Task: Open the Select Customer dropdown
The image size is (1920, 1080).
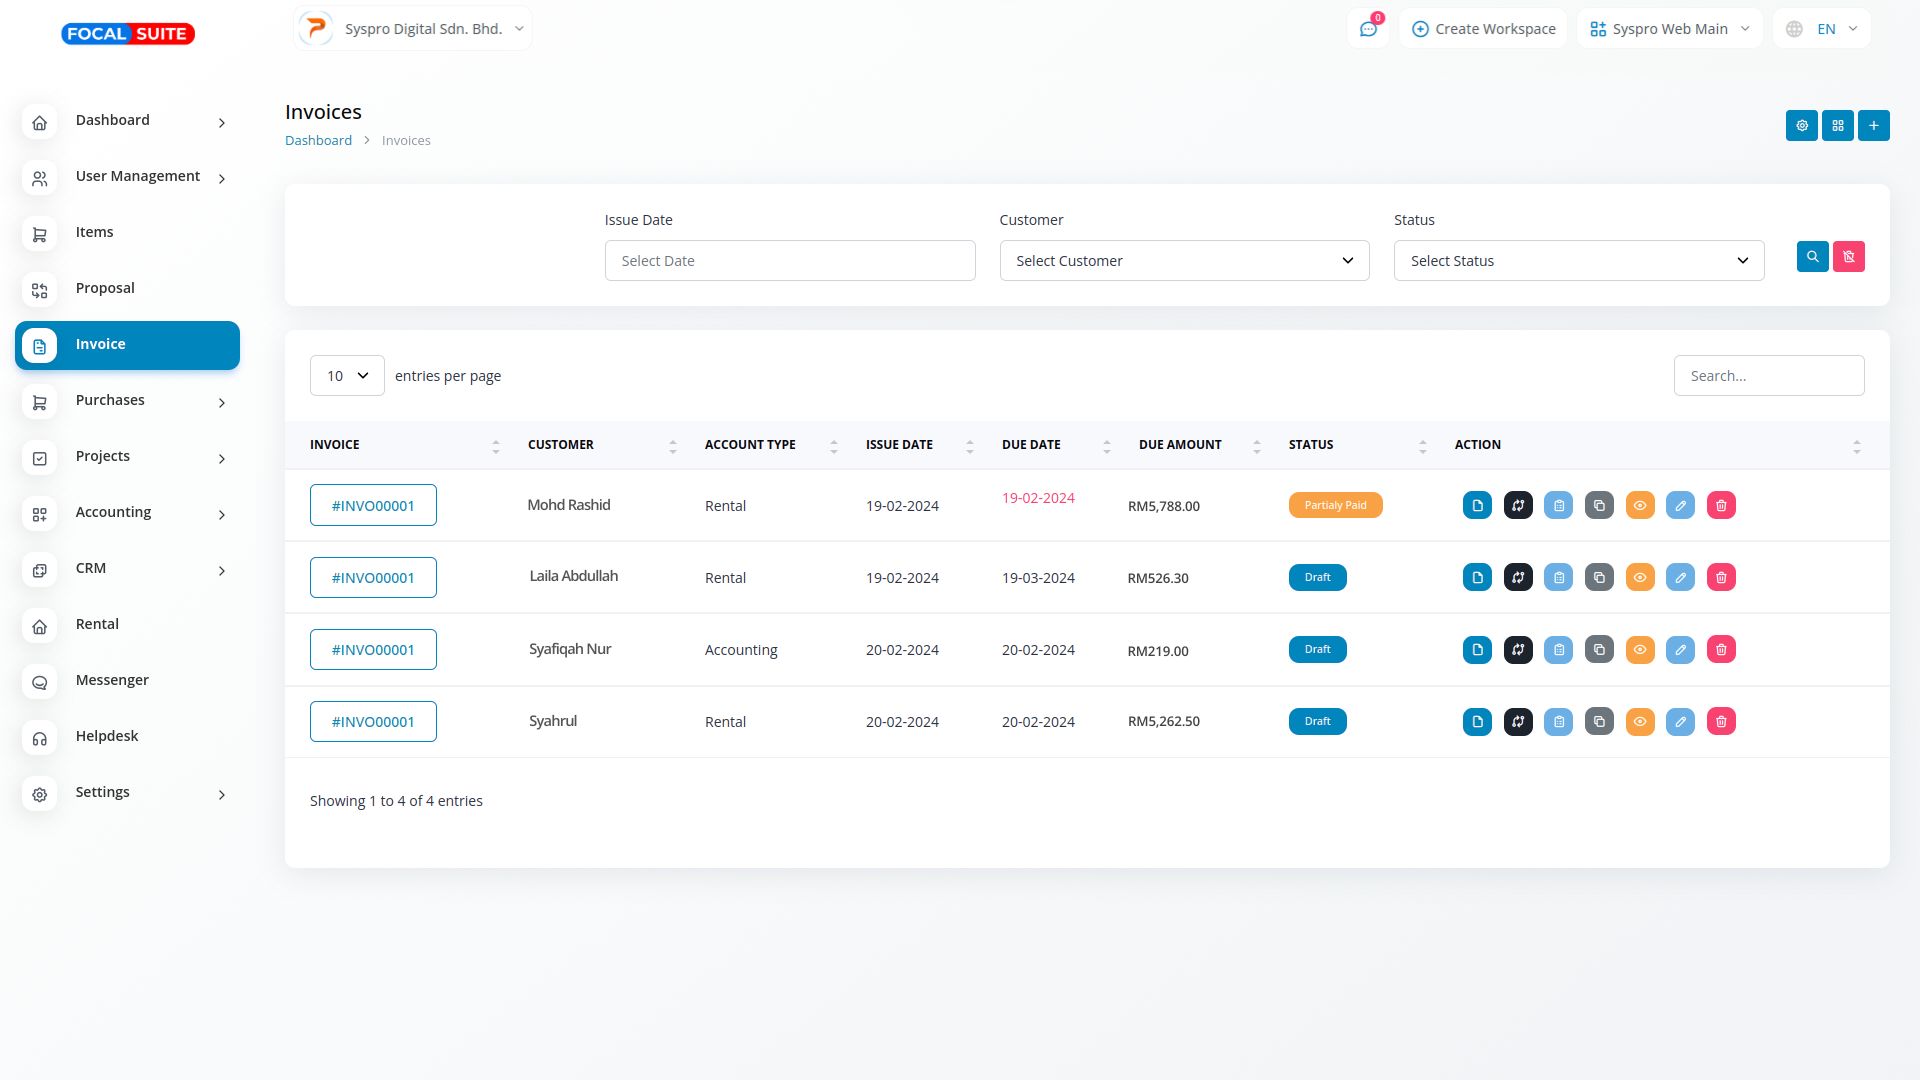Action: pos(1184,261)
